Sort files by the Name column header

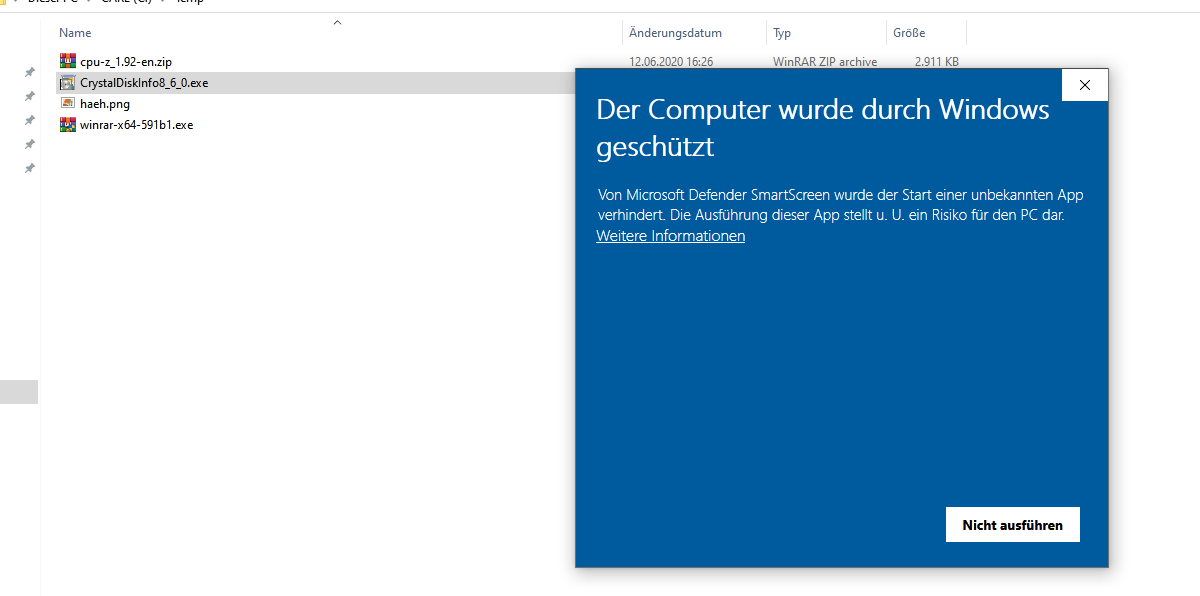[75, 33]
